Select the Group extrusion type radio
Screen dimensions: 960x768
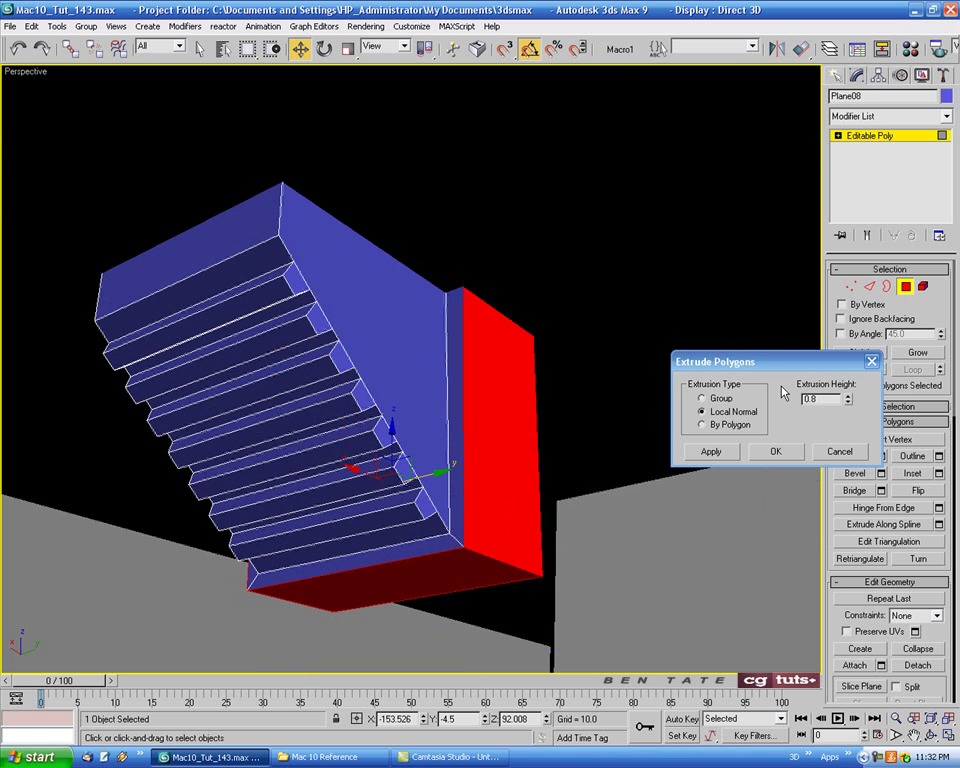tap(702, 398)
